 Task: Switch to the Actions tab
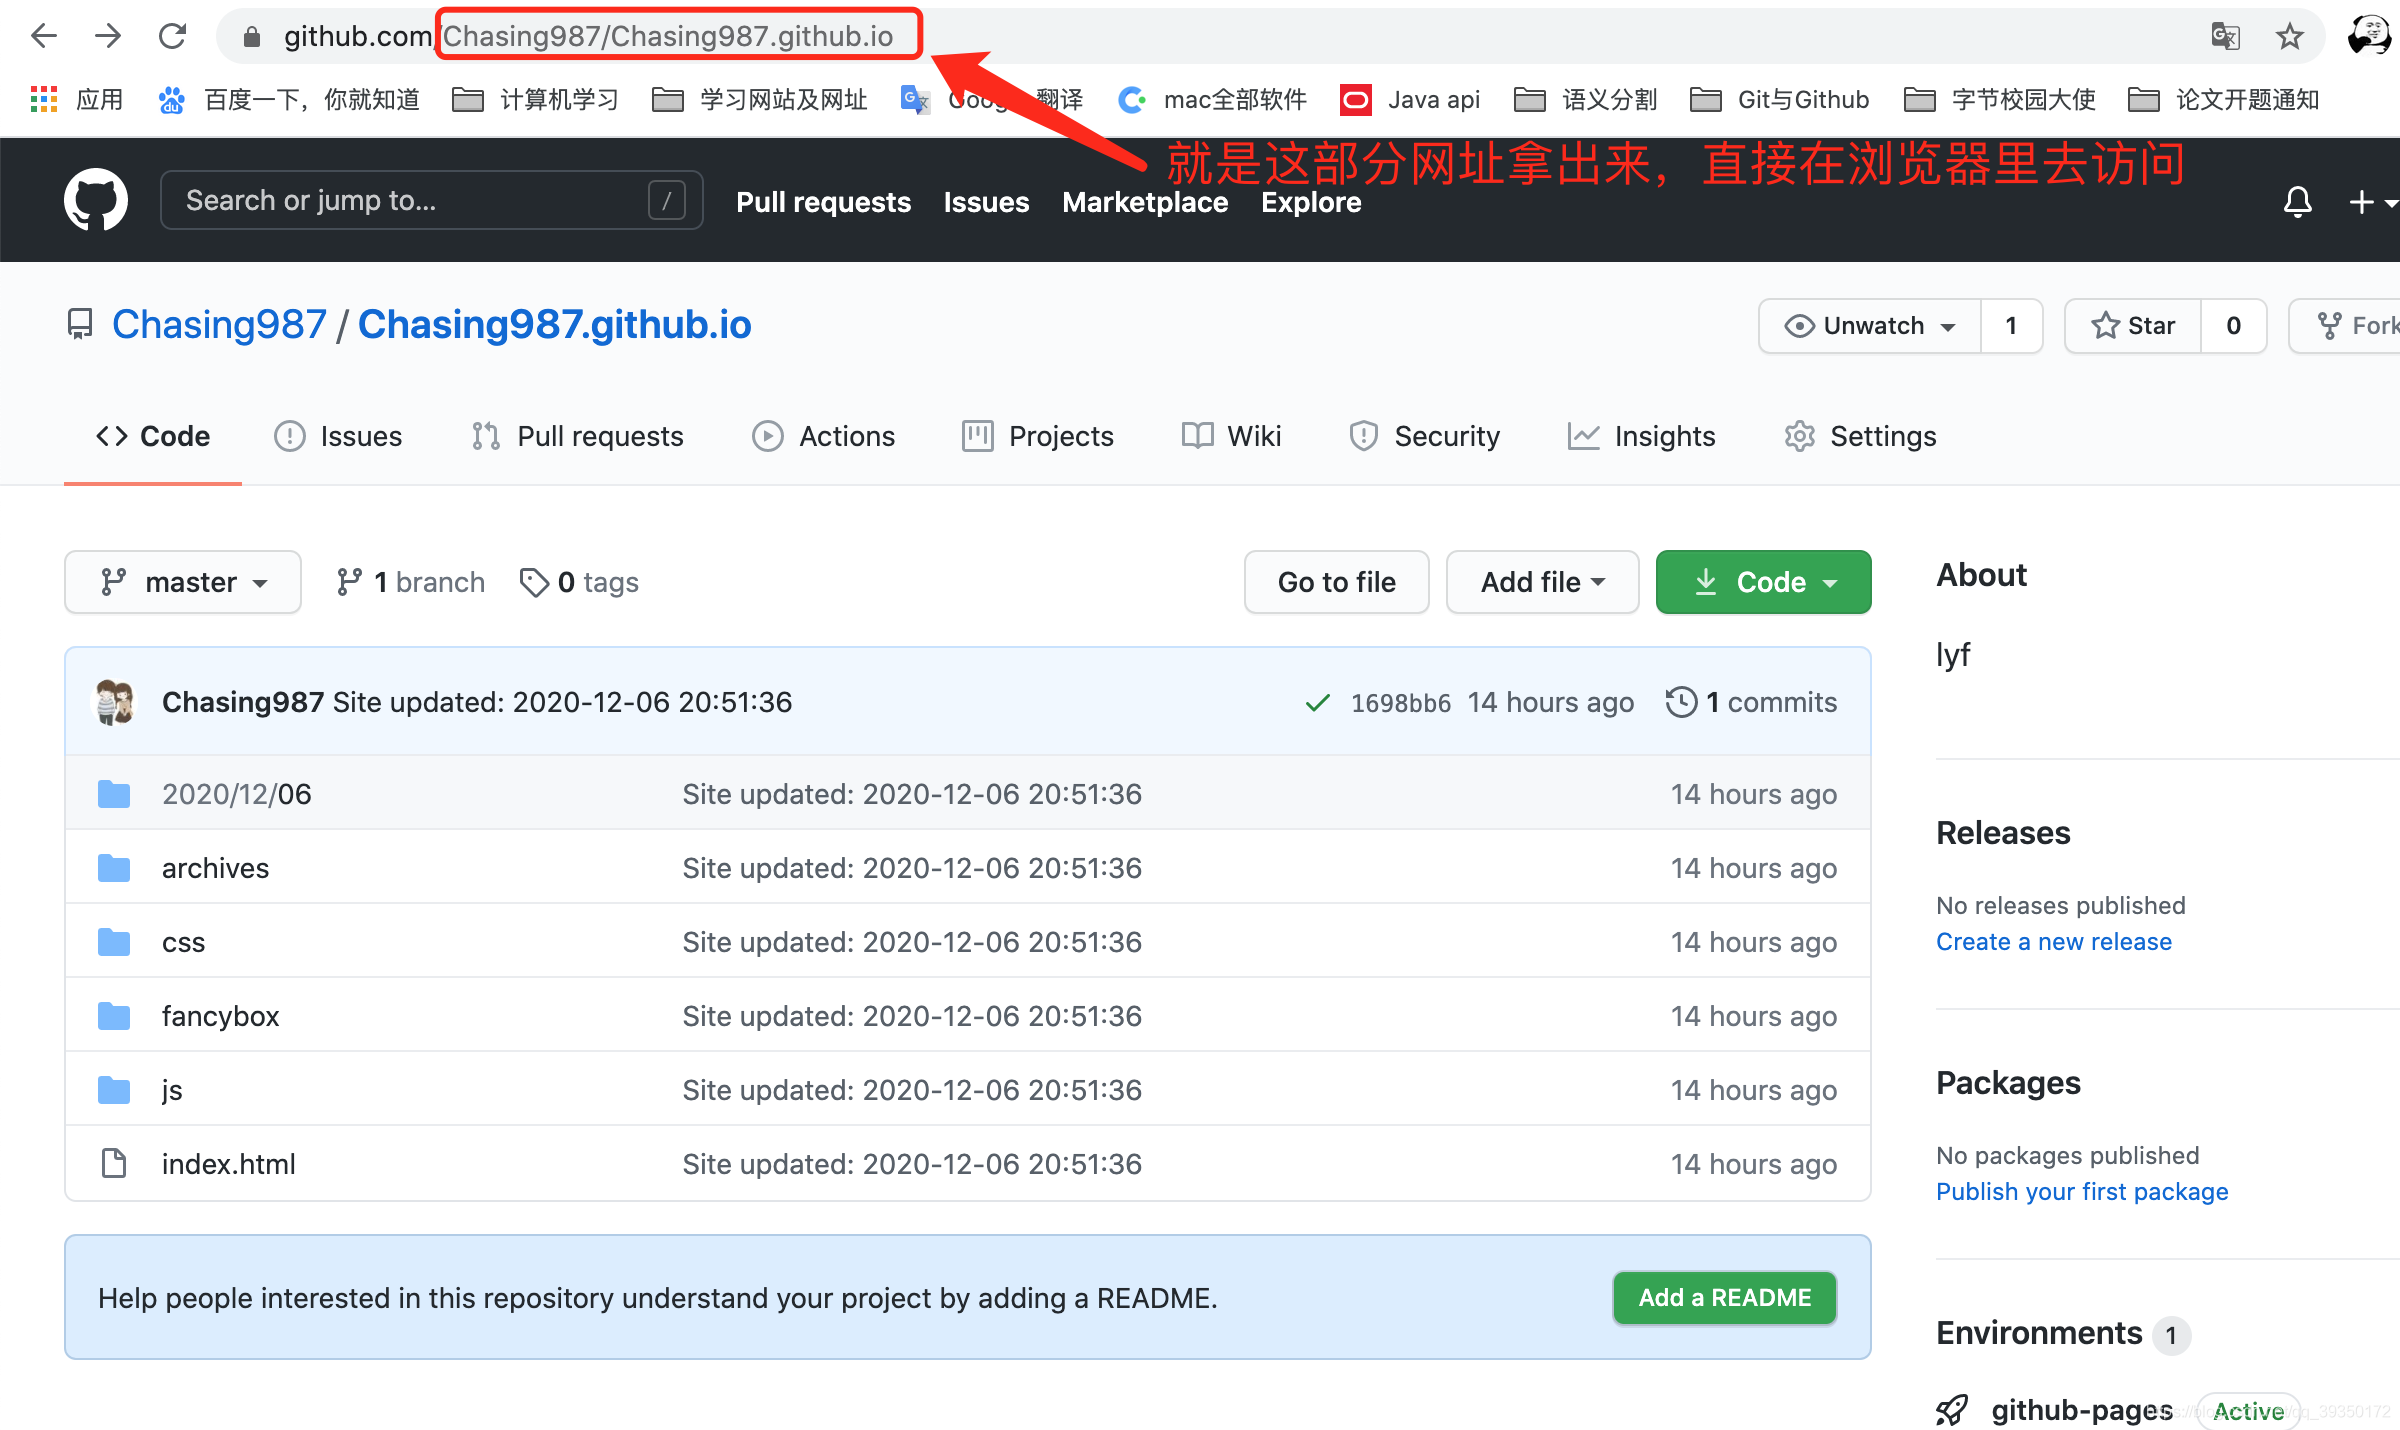pyautogui.click(x=823, y=436)
